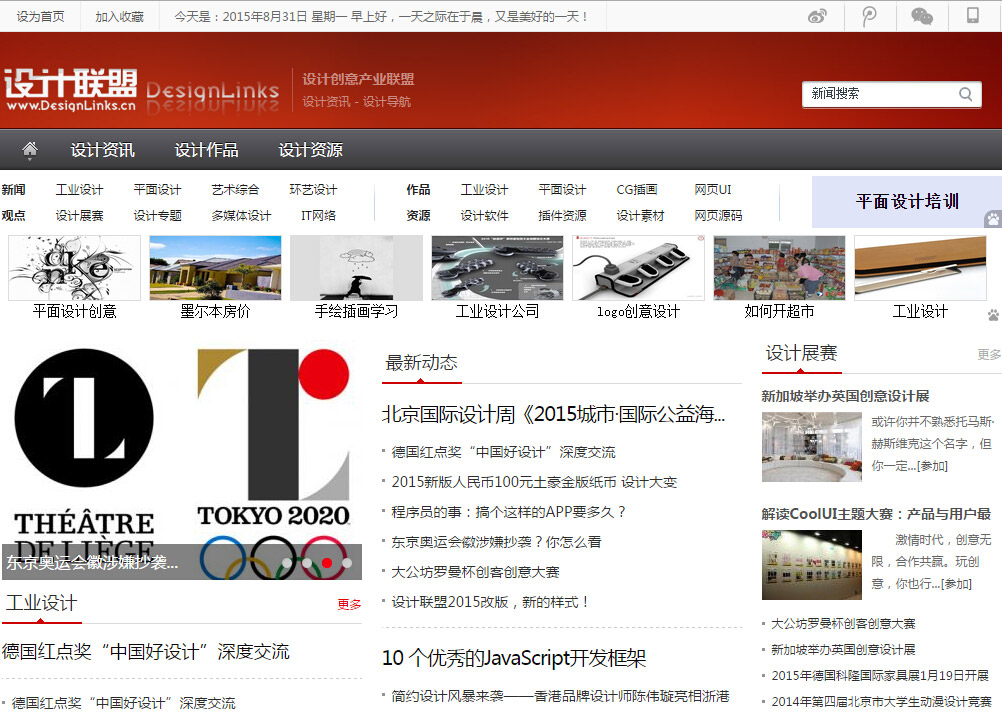Click the 工业设计 section heading
Screen dimensions: 1002x713
pyautogui.click(x=42, y=603)
